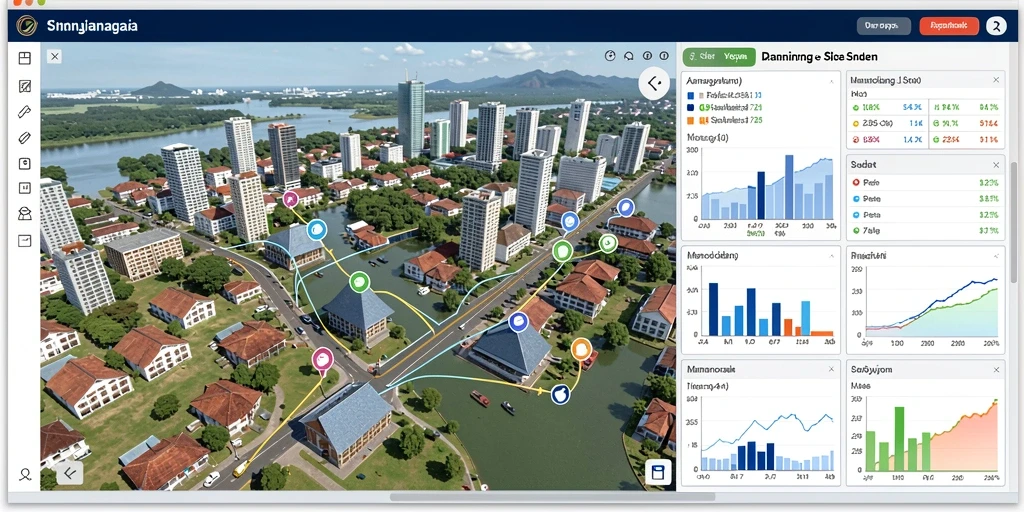Click the gray button in the top header

[x=884, y=25]
